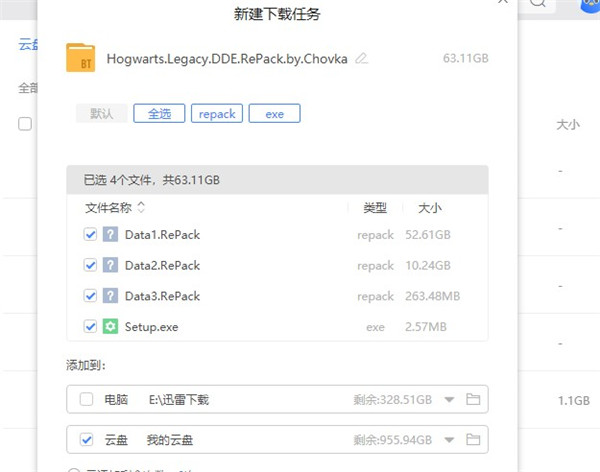Click the E:\迅雷下载 path field

coord(179,400)
